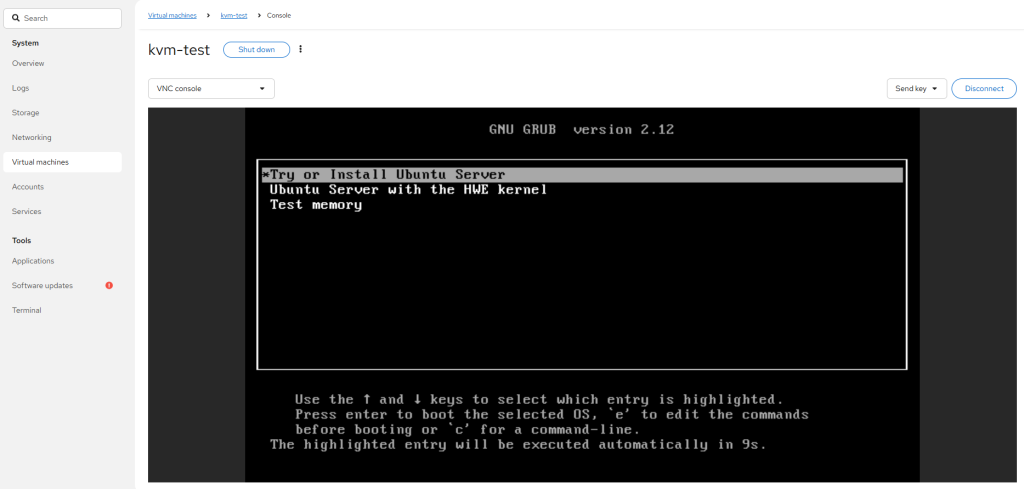Open the VNC console type dropdown

click(212, 88)
